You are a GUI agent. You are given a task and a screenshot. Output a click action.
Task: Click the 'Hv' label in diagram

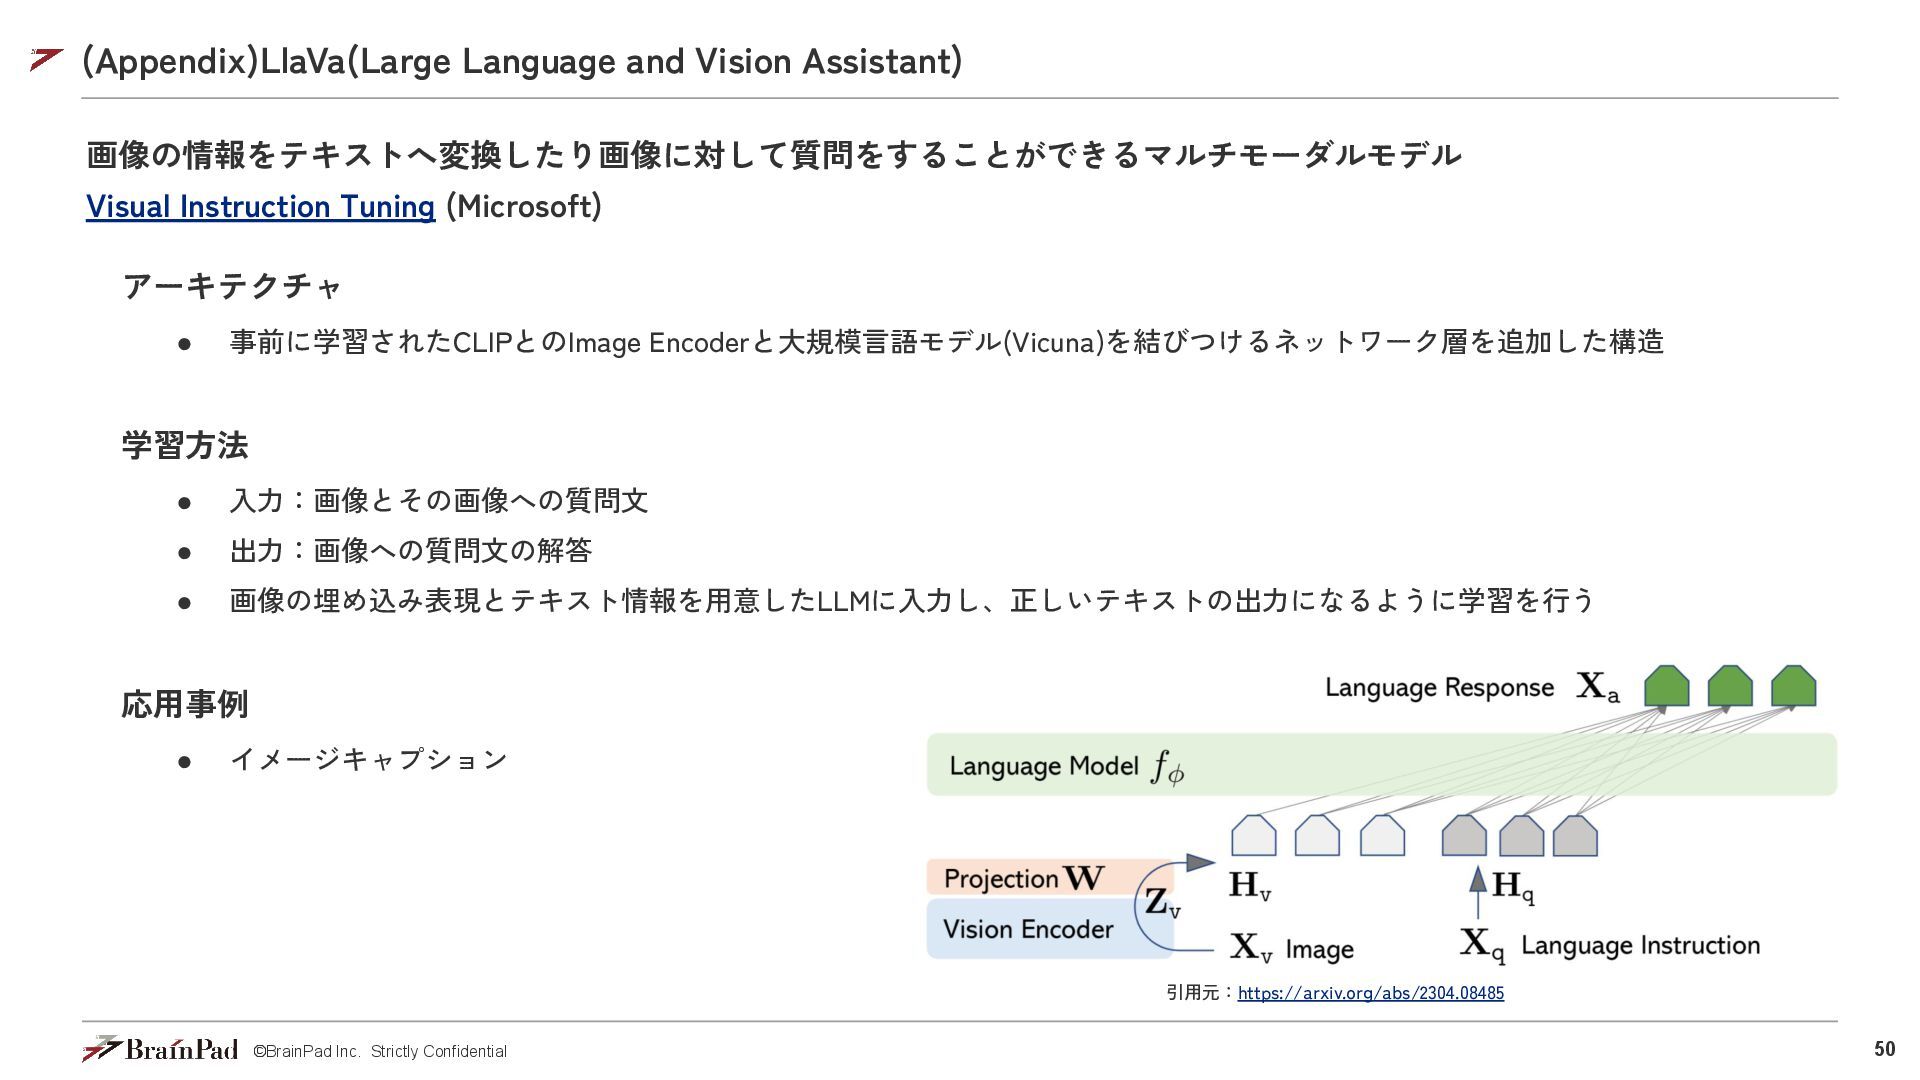pos(1250,886)
